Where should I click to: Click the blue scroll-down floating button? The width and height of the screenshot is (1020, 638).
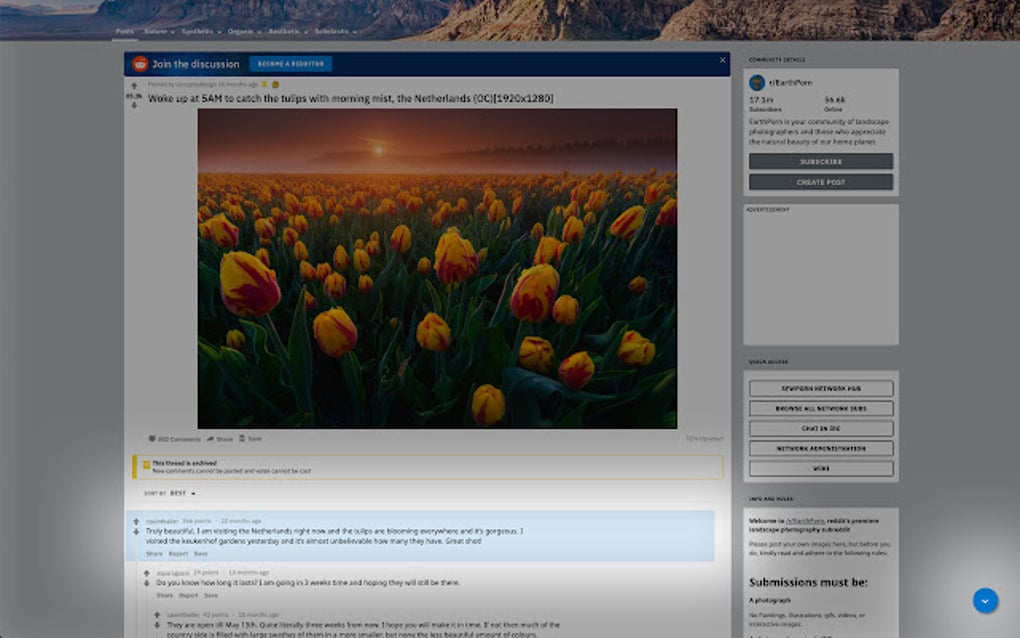[985, 600]
